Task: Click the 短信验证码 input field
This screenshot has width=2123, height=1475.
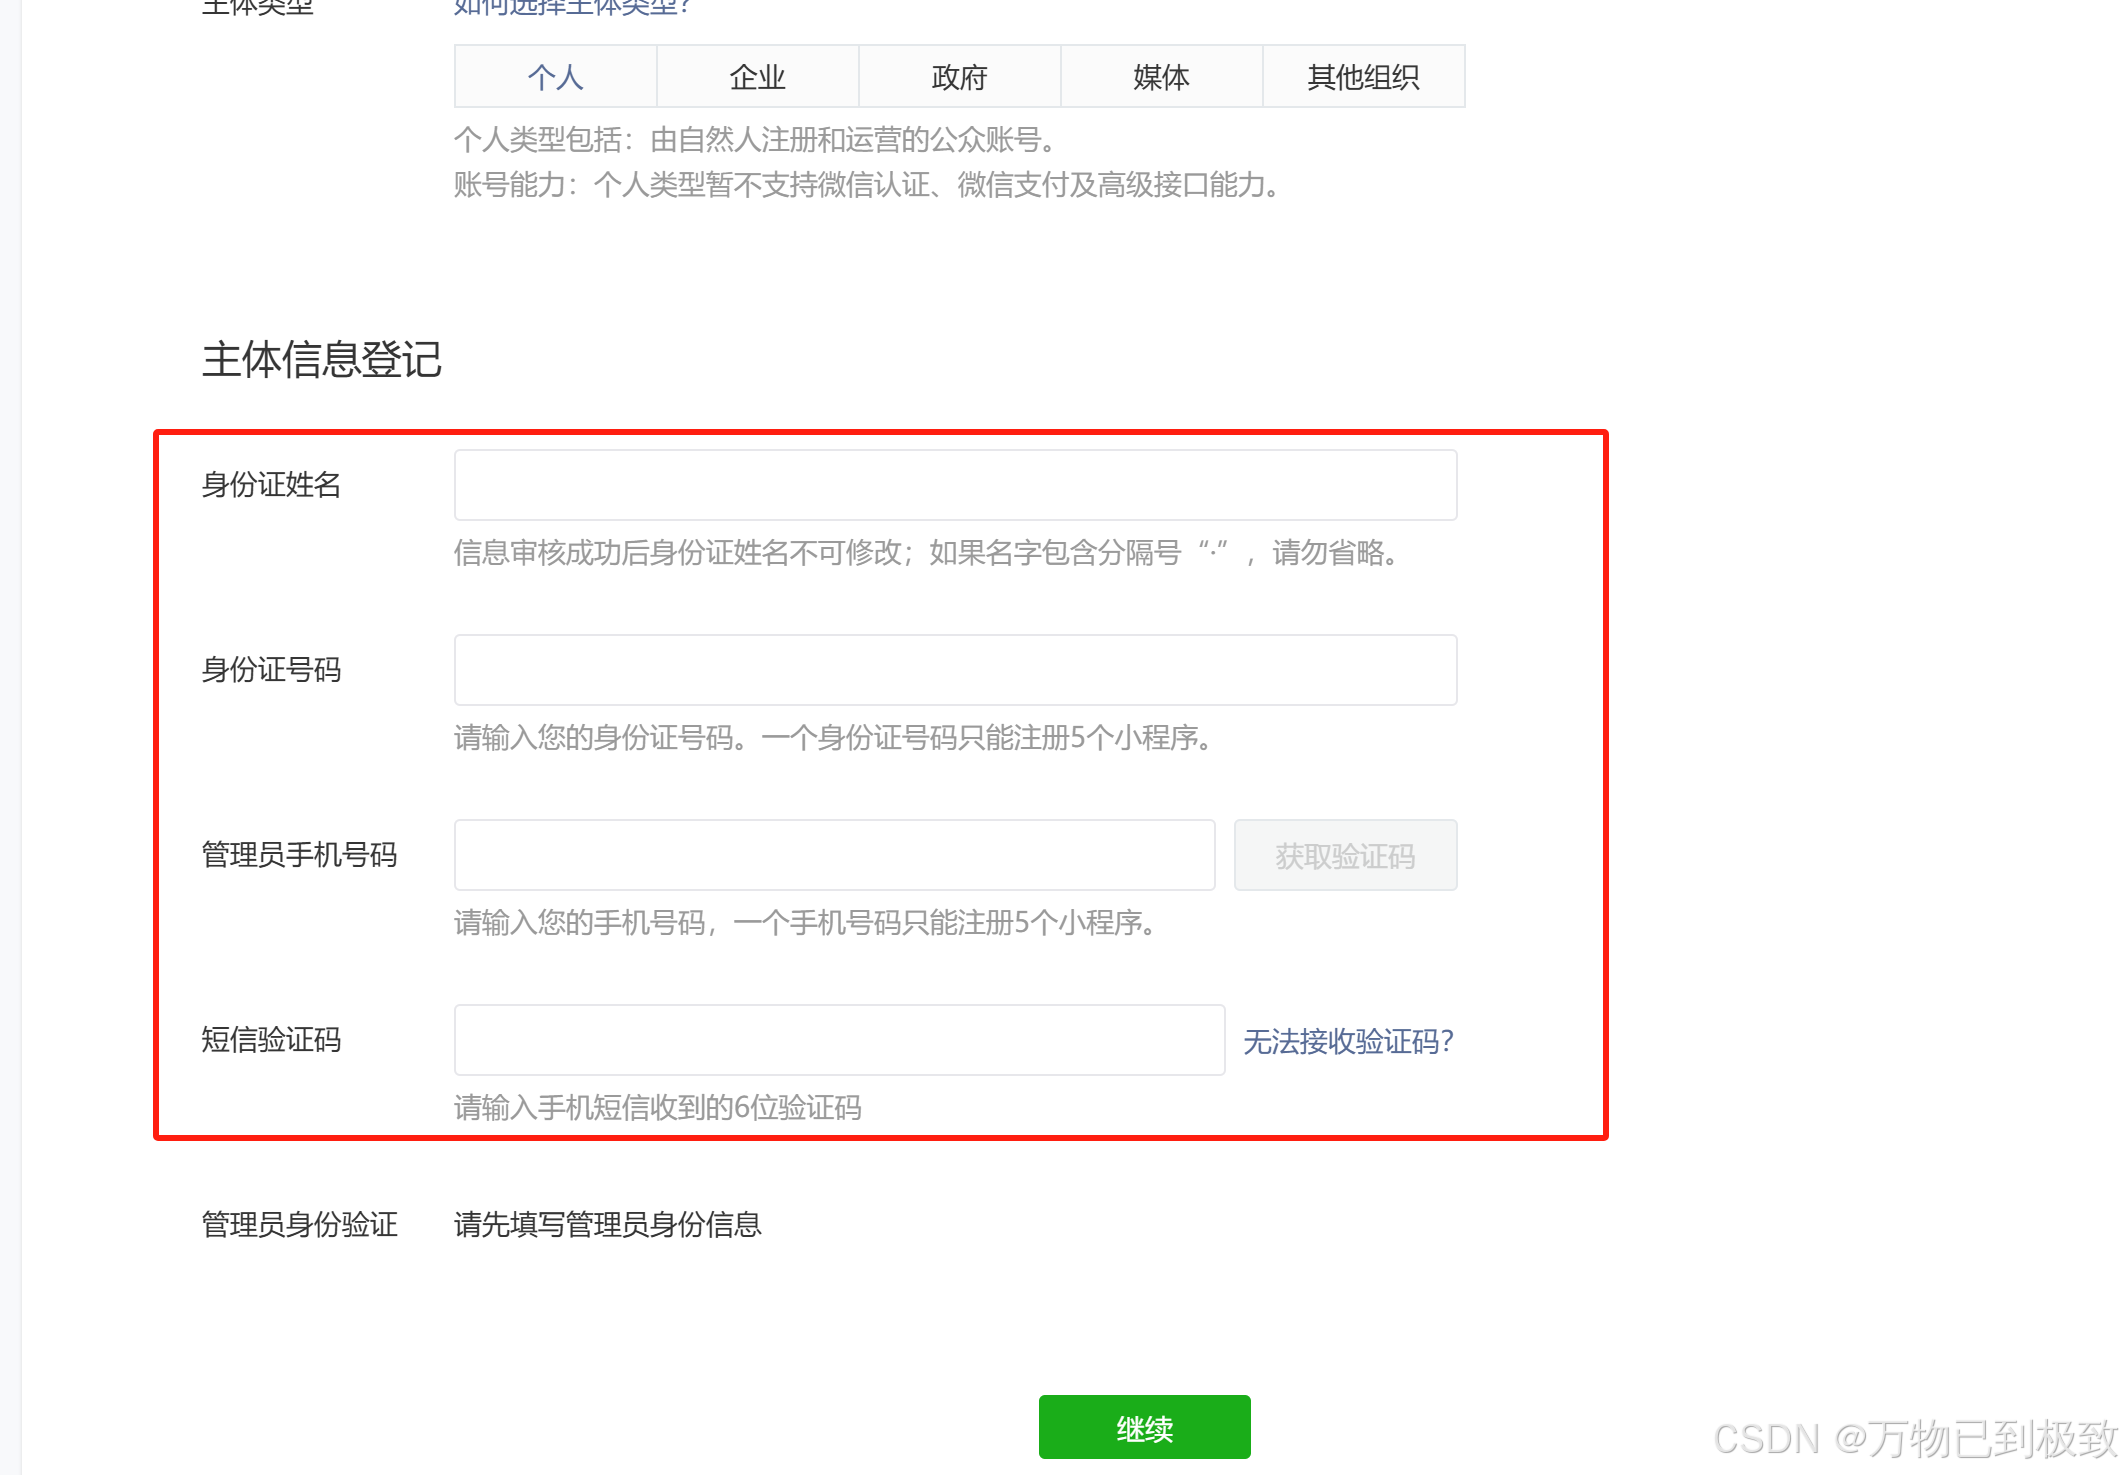Action: point(839,1040)
